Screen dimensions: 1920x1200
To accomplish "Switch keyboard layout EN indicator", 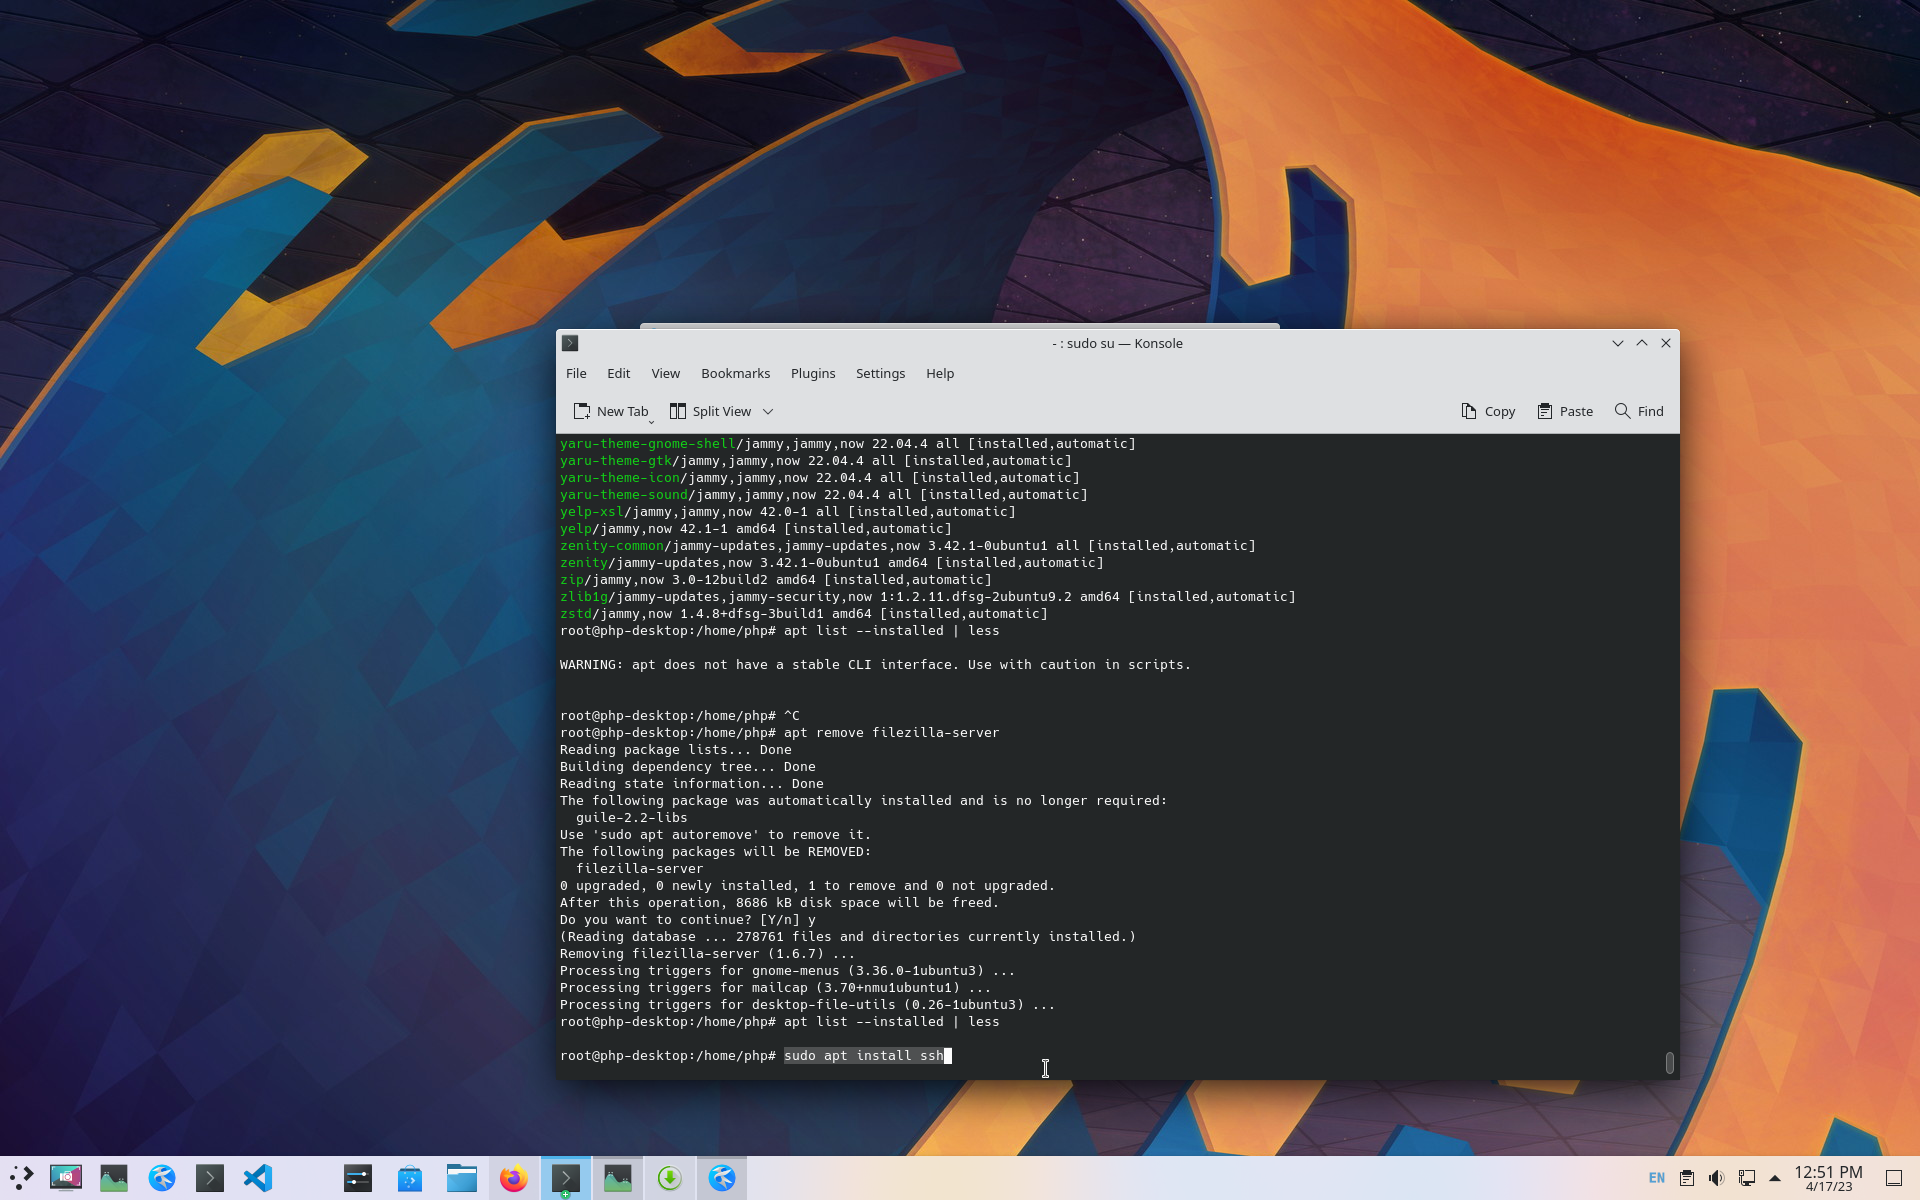I will point(1657,1178).
